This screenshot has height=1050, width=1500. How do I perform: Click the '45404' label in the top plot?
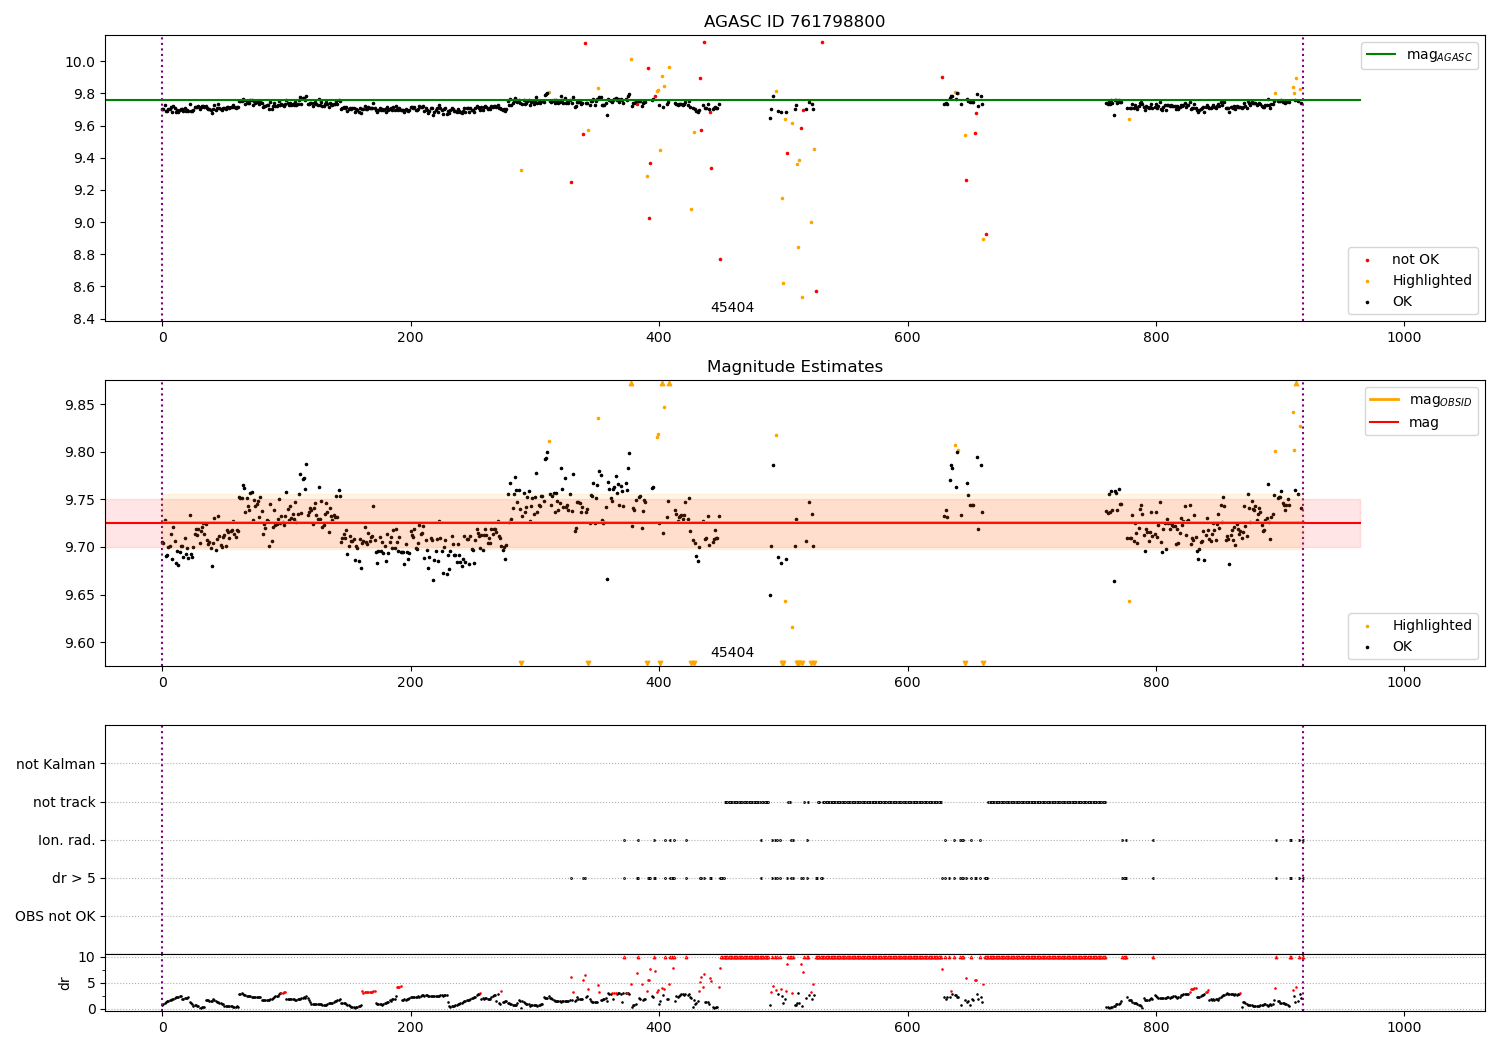click(732, 308)
